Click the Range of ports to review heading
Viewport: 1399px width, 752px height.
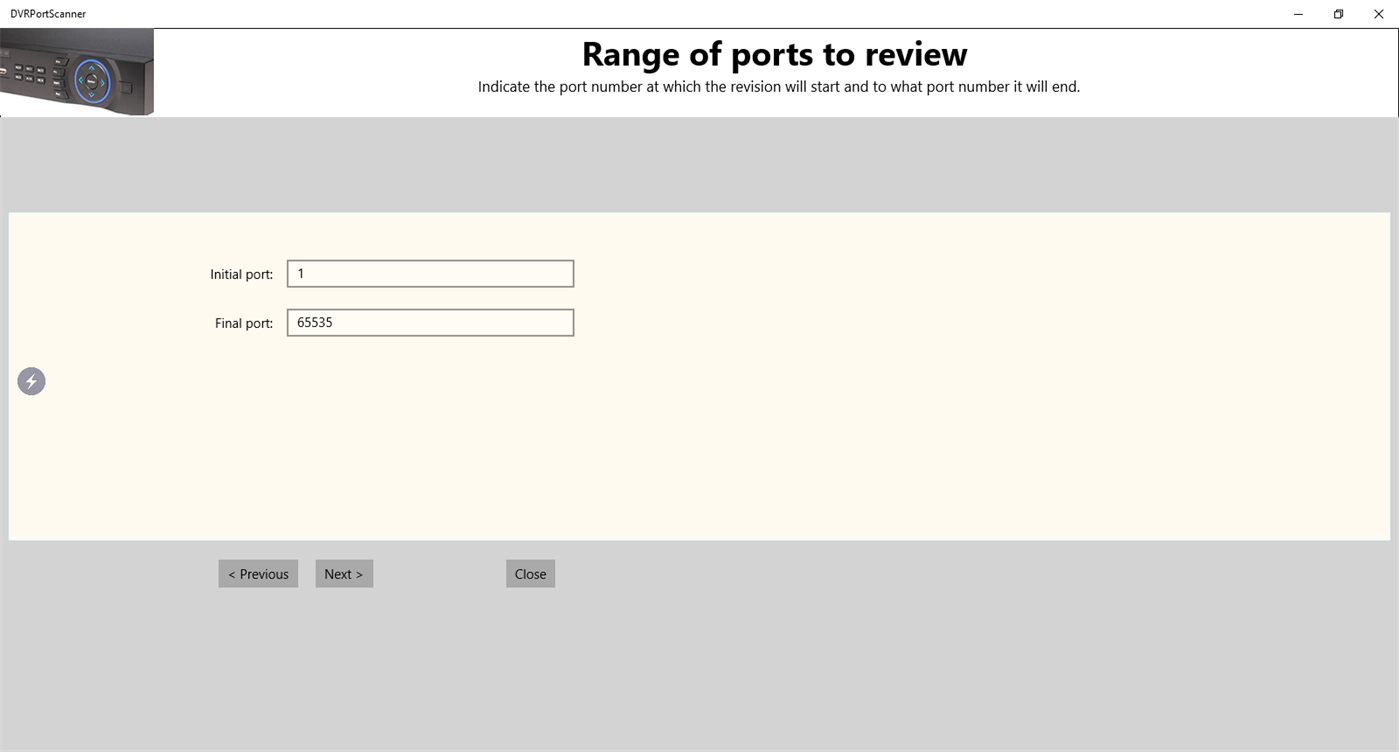tap(773, 54)
